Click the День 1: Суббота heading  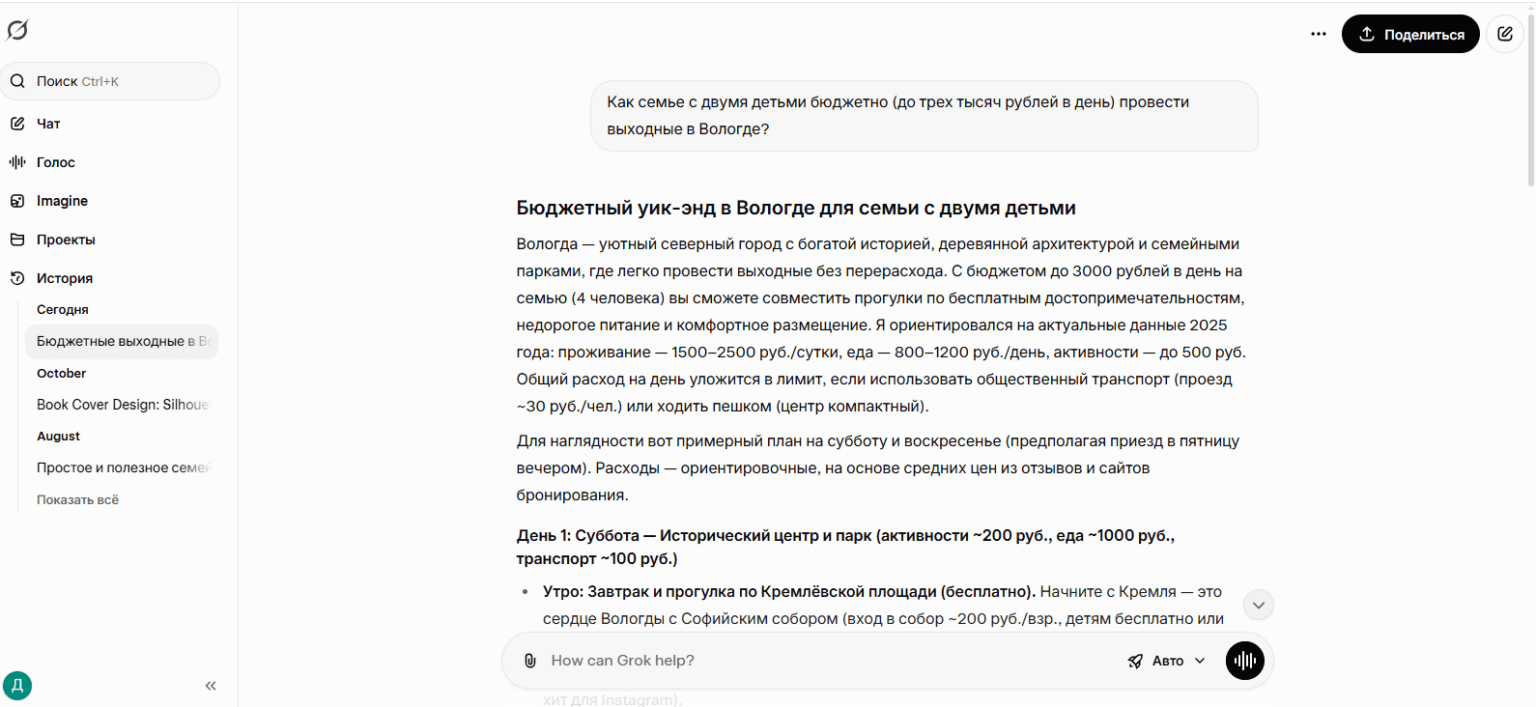[x=846, y=547]
